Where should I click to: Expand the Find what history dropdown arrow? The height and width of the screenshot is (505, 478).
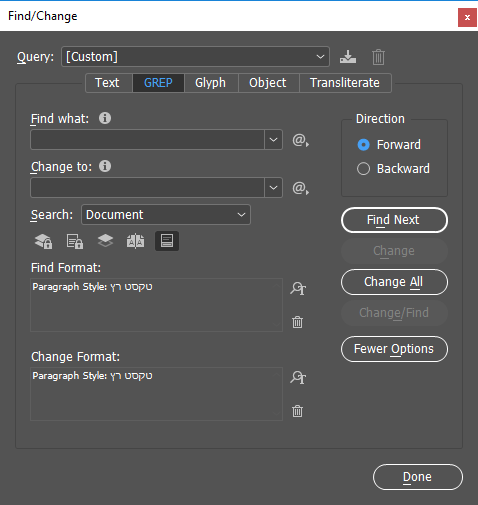[273, 140]
